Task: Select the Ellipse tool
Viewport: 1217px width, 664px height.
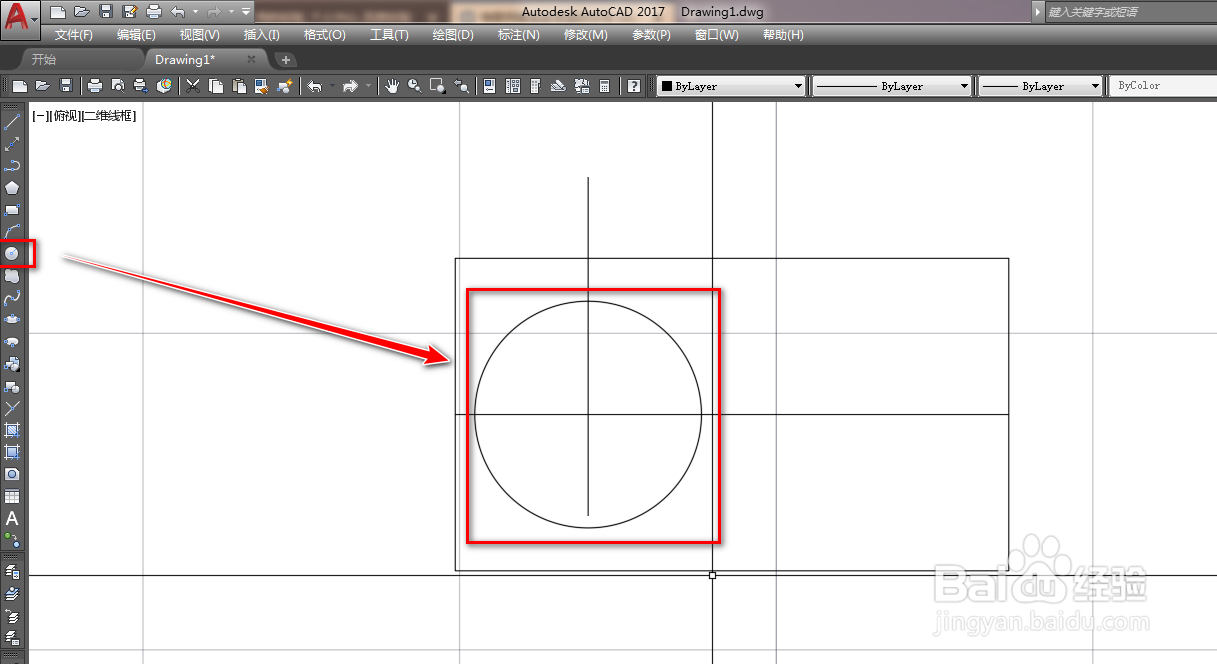Action: tap(12, 320)
